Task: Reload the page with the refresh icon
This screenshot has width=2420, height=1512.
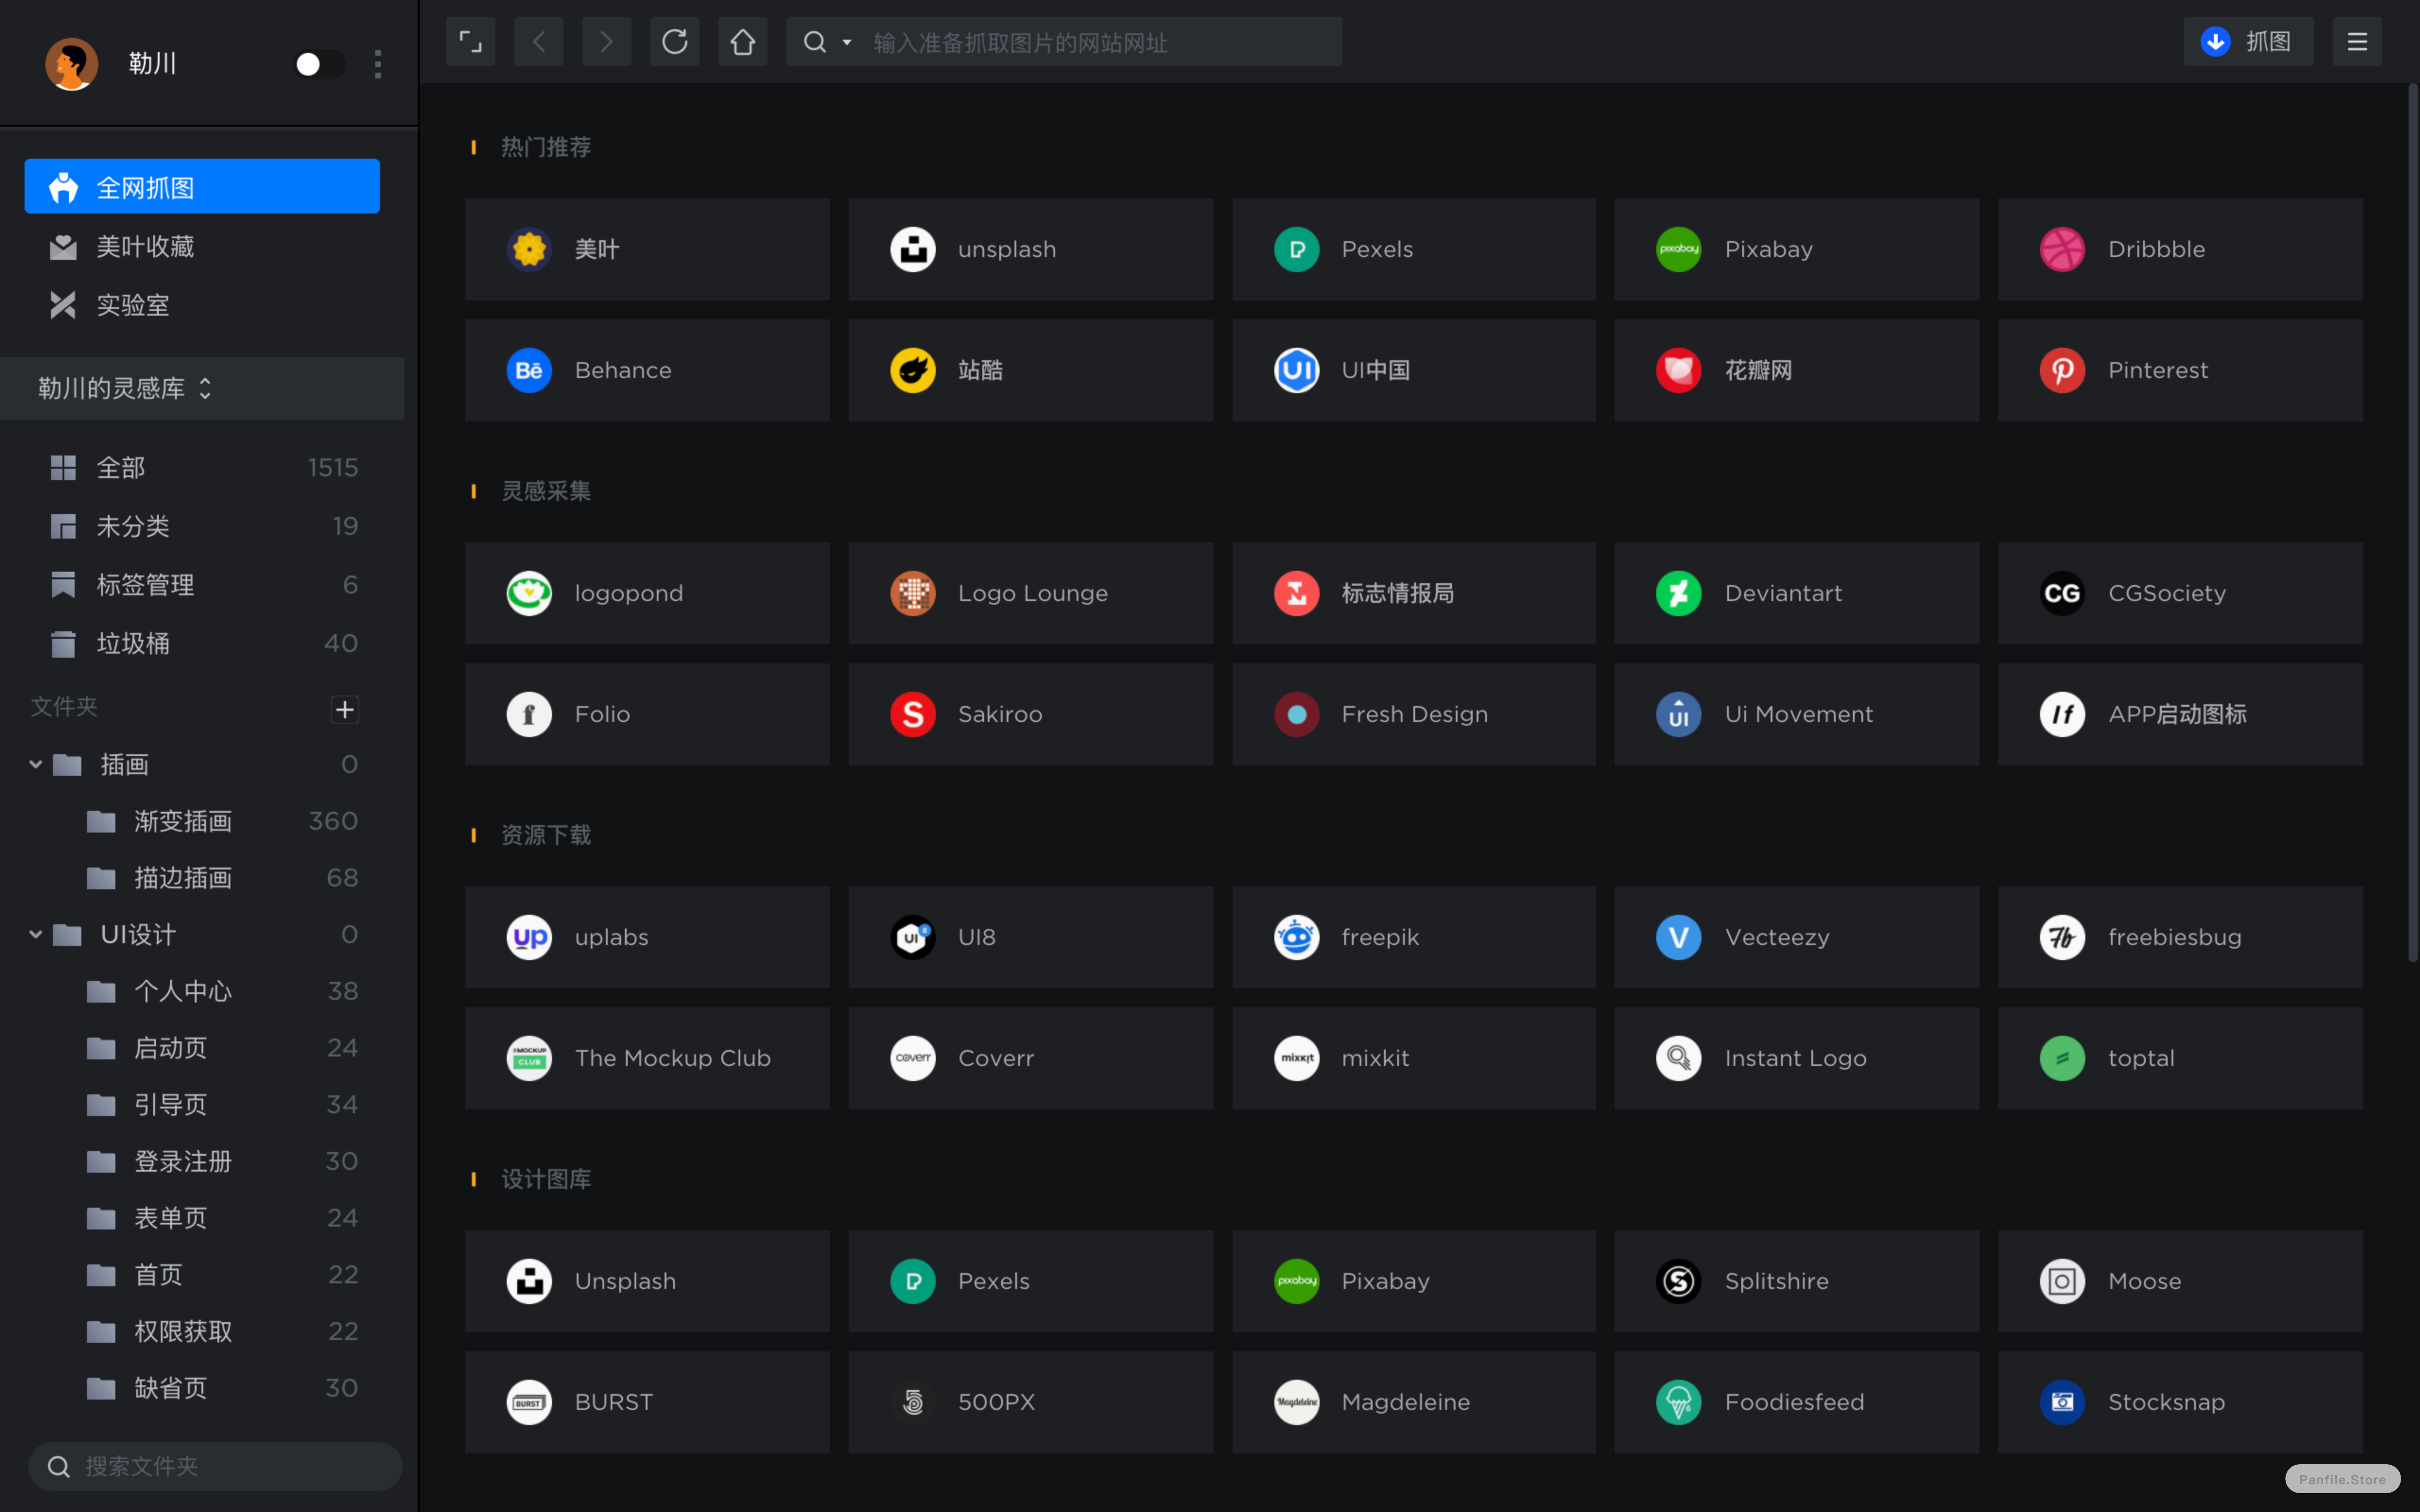Action: 675,42
